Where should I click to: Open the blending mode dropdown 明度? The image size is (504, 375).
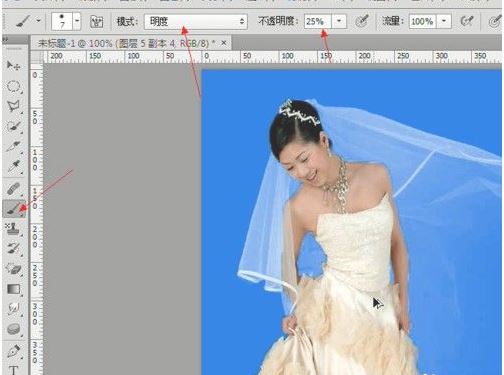pos(196,22)
